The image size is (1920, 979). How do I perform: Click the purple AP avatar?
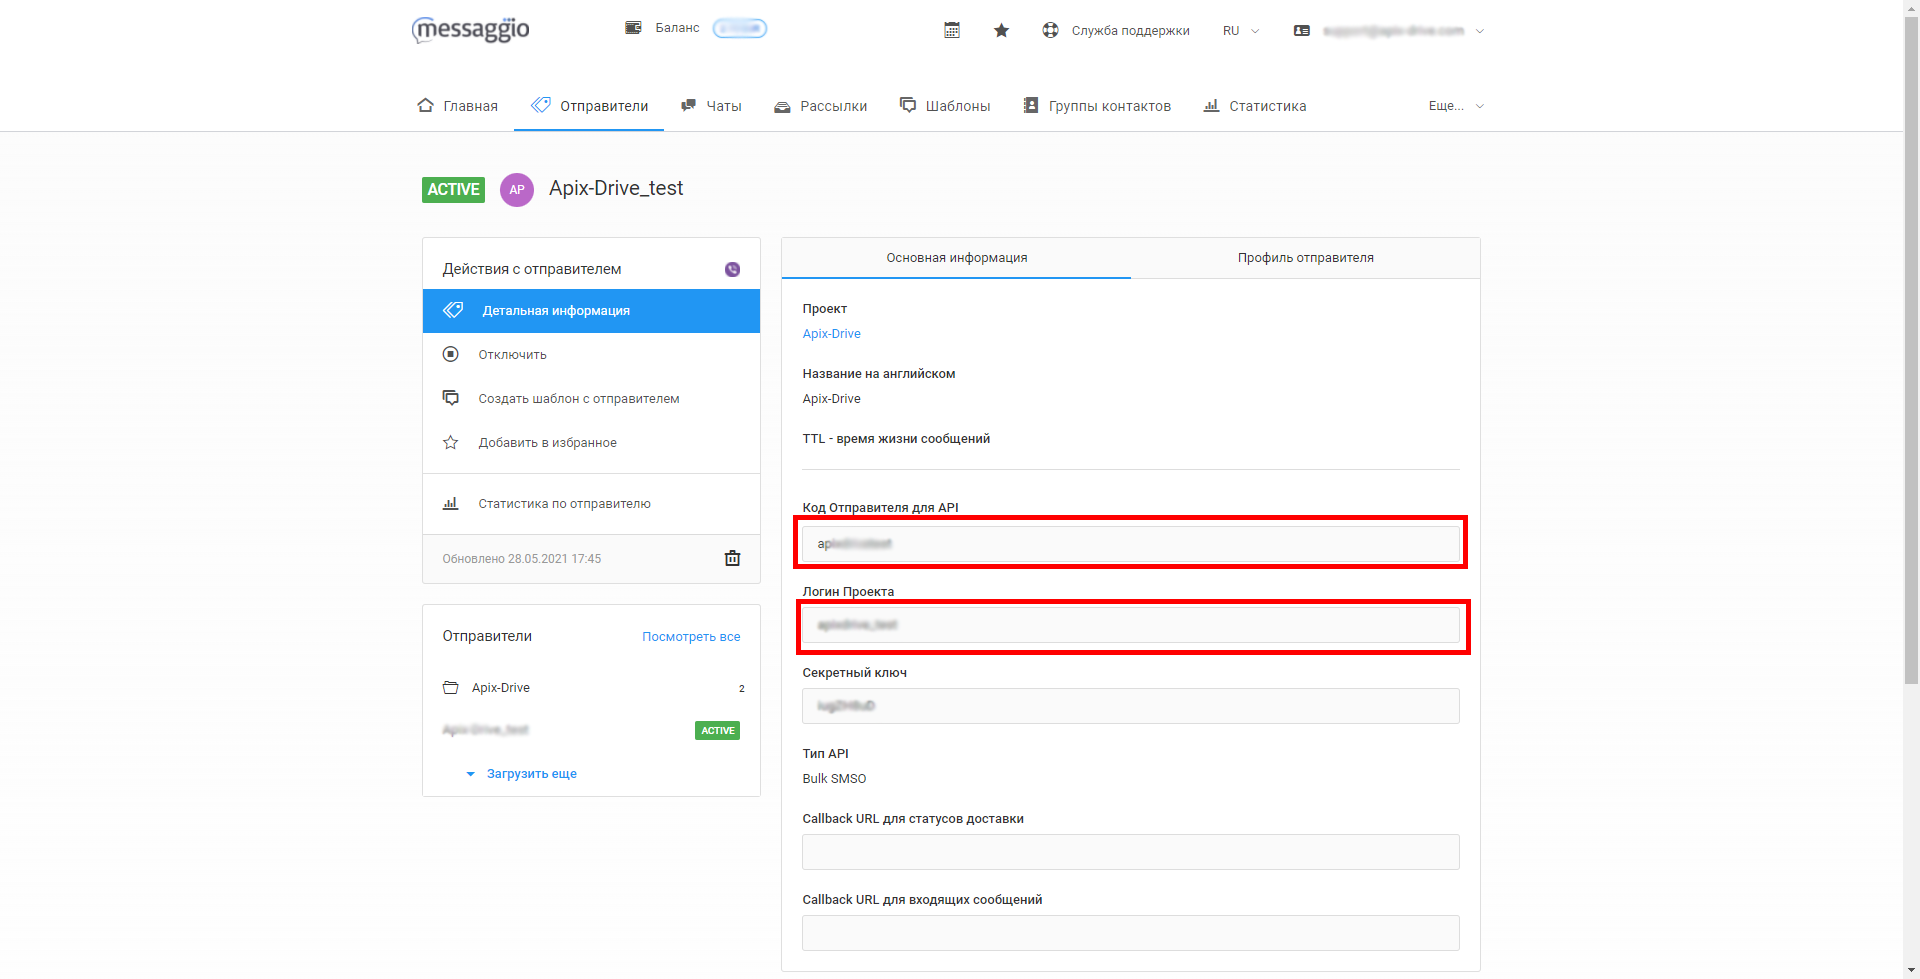pyautogui.click(x=517, y=189)
